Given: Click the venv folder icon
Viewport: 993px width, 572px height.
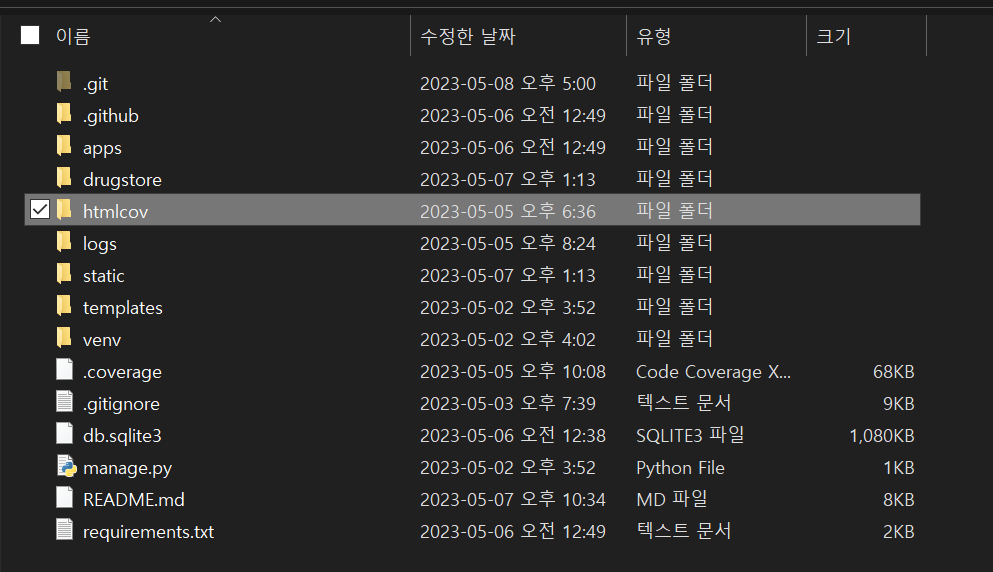Looking at the screenshot, I should coord(64,338).
